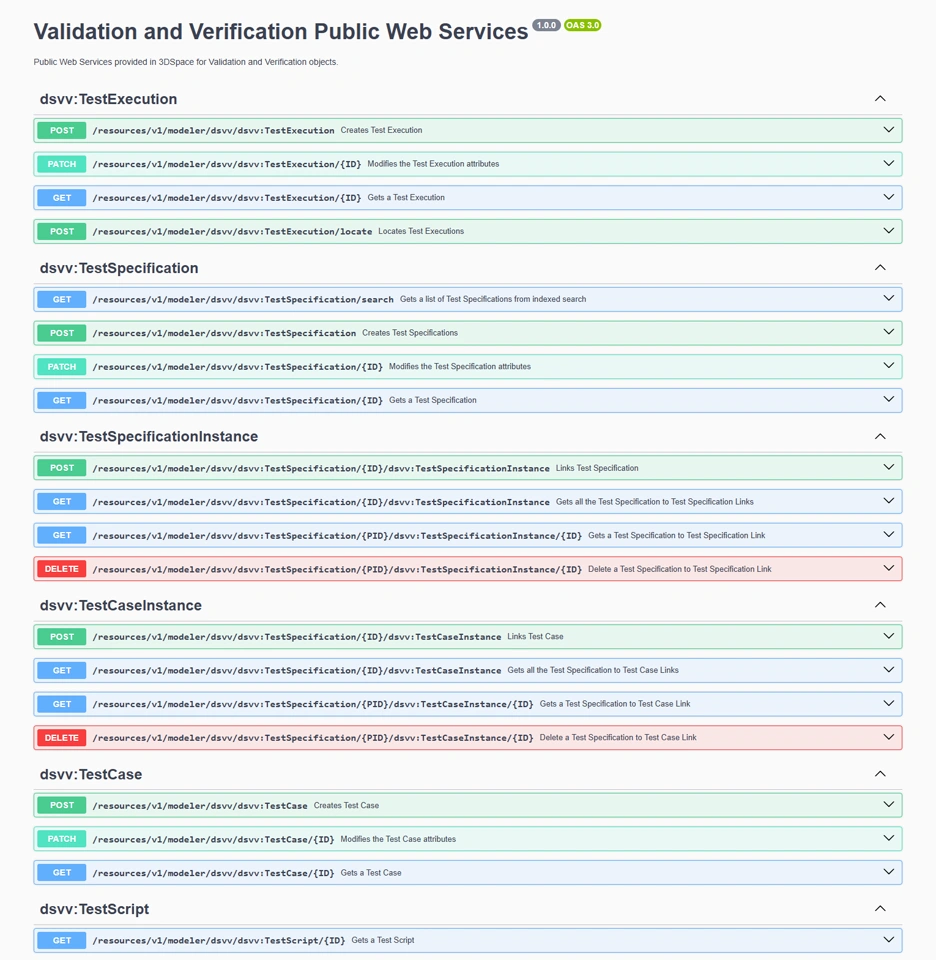
Task: Expand arrow on Creates Test Specifications row
Action: click(x=888, y=332)
